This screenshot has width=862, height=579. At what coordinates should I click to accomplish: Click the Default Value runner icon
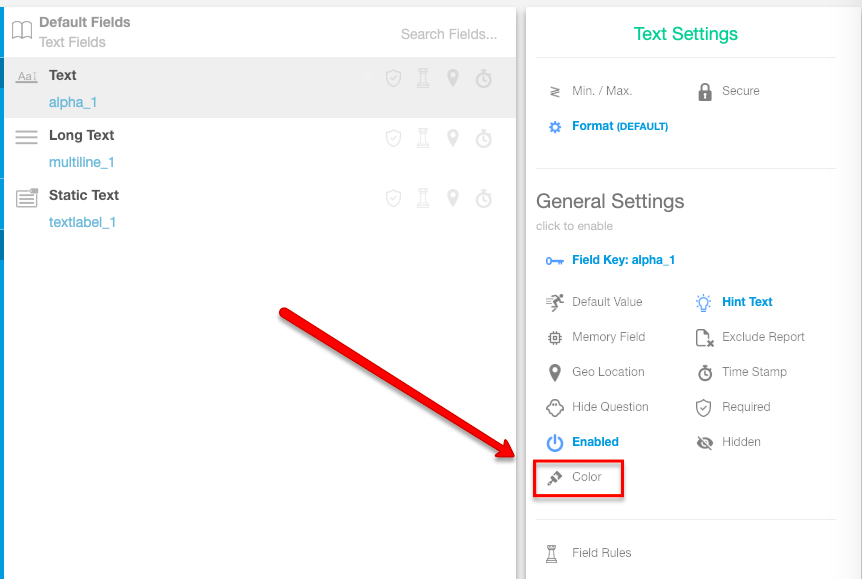pyautogui.click(x=555, y=302)
